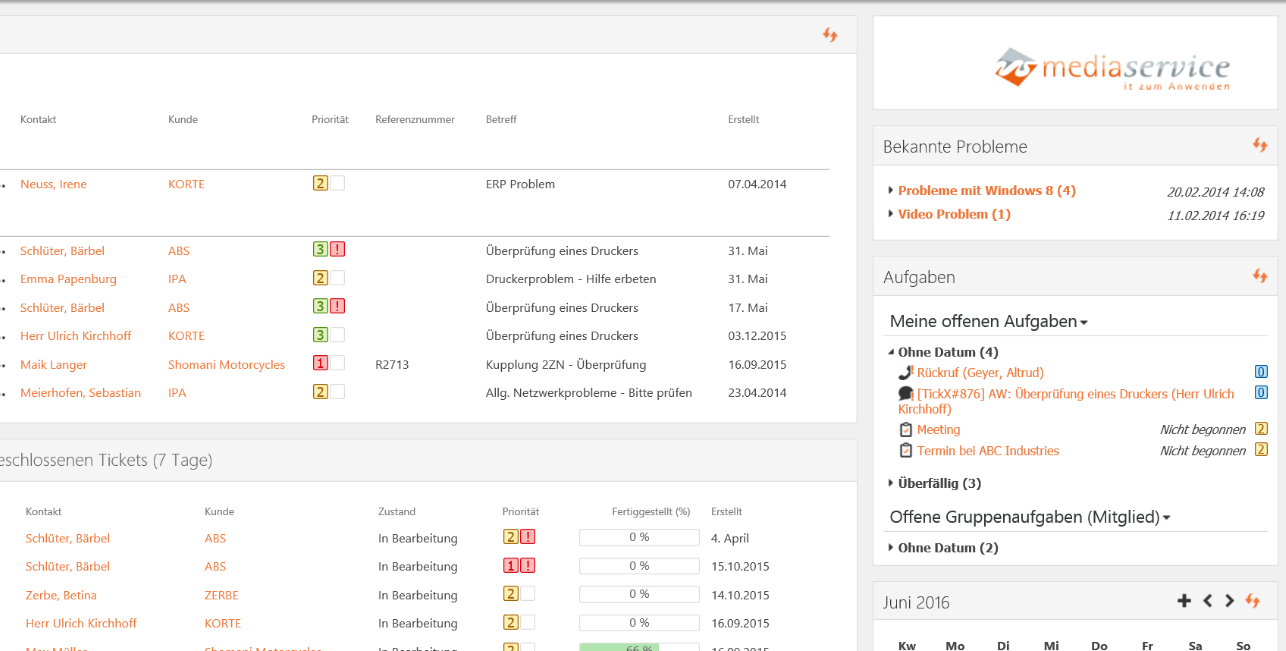Open Offene Gruppenaufgaben (Mitglied) dropdown

pyautogui.click(x=1030, y=517)
